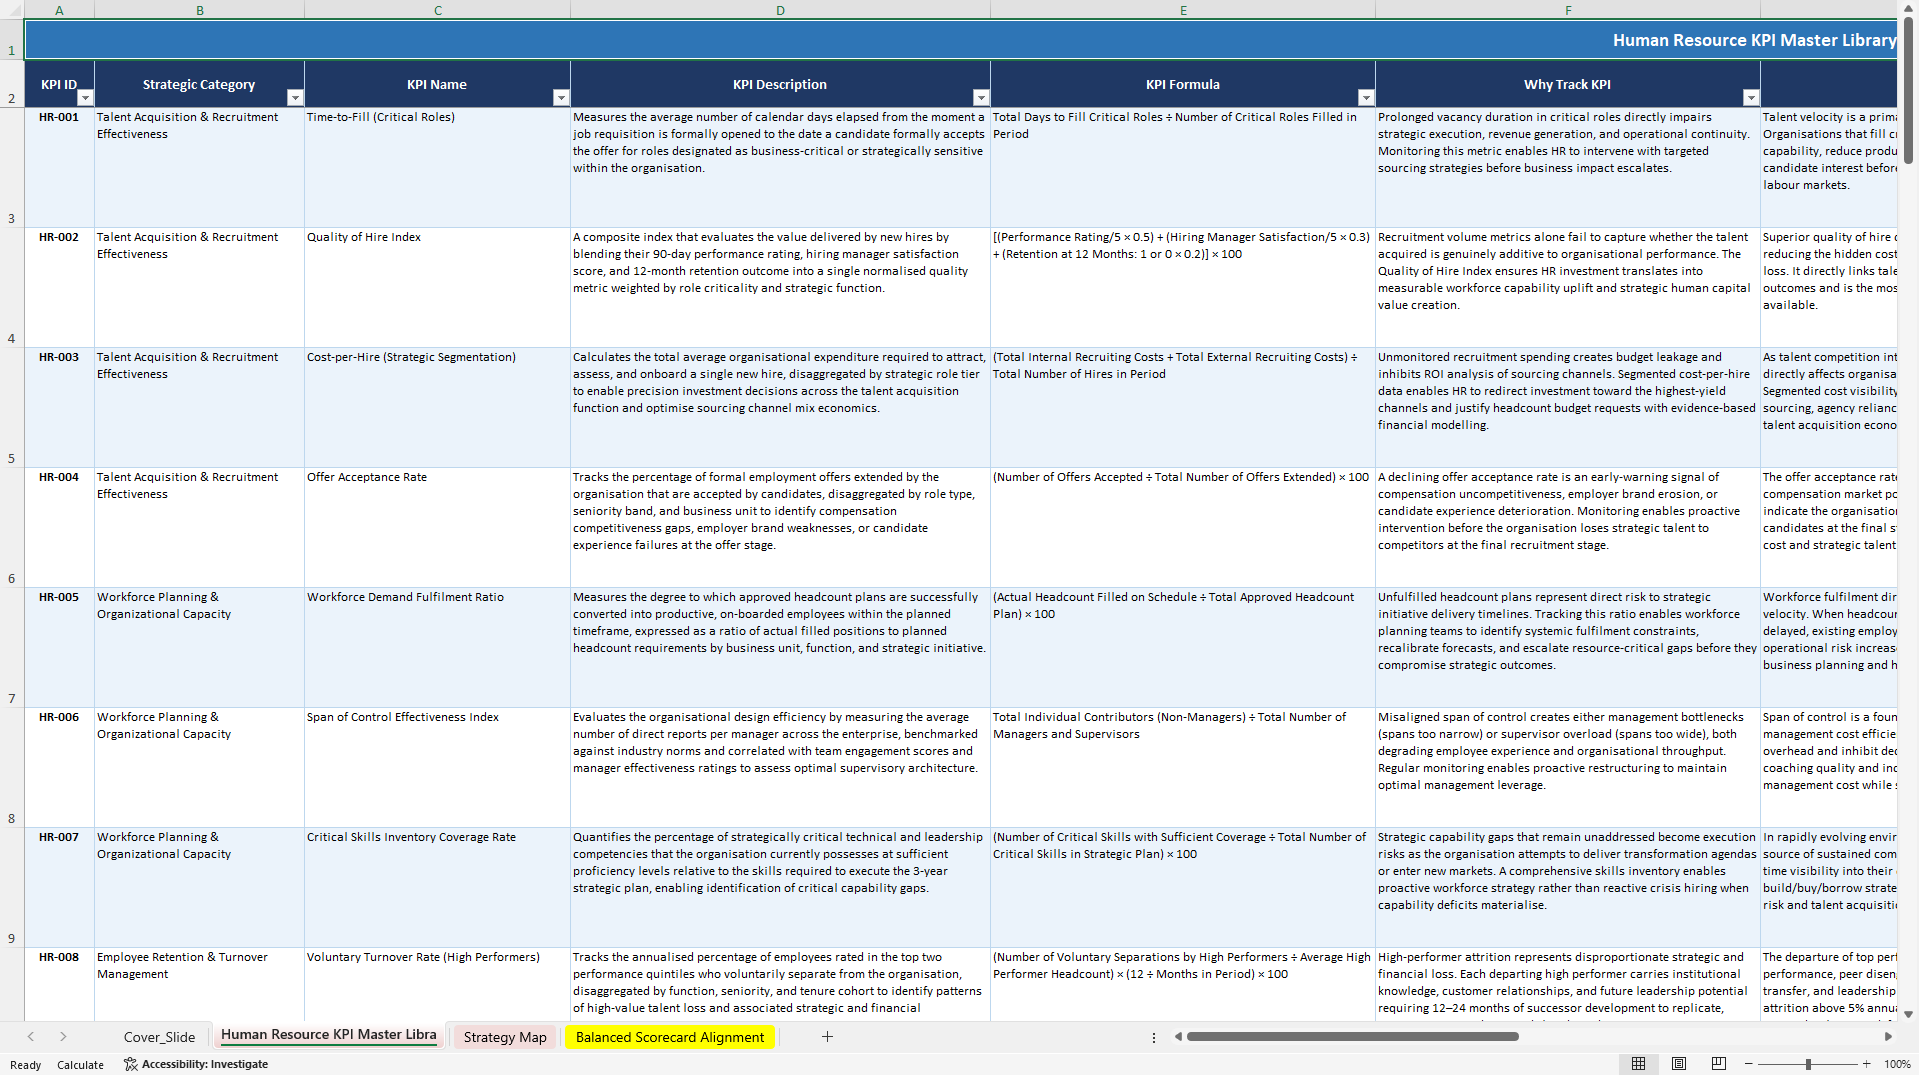Select the HR-001 cell
Viewport: 1919px width, 1075px height.
tap(59, 167)
